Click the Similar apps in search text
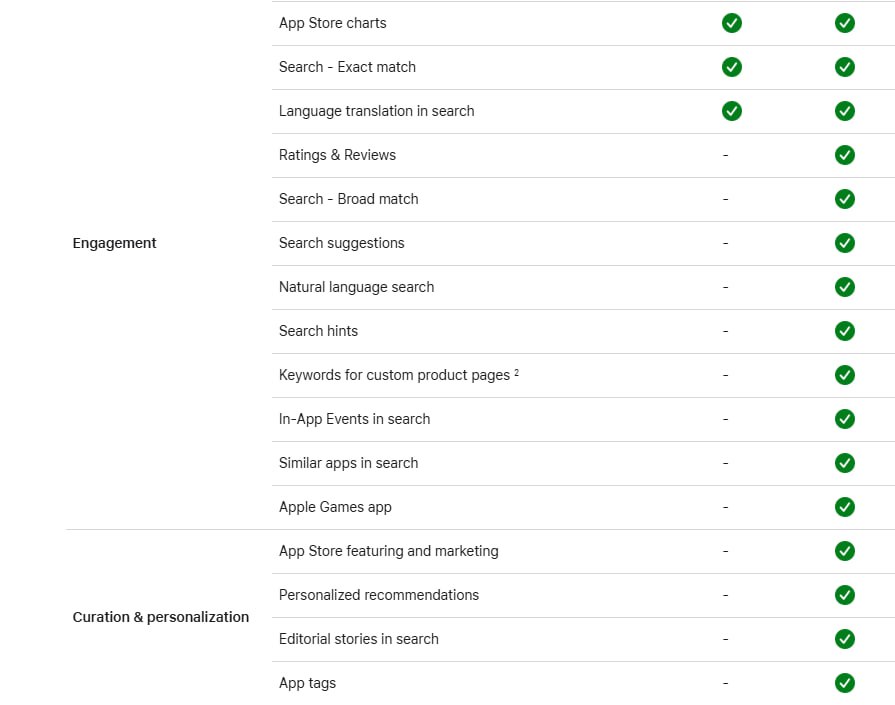Screen dimensions: 895x705 [348, 463]
